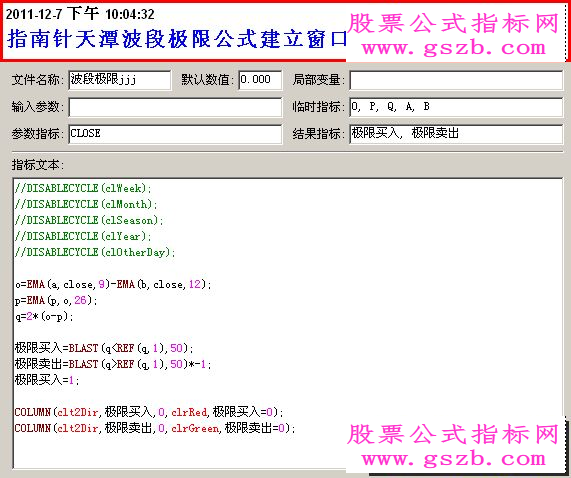Click the 默认数值 field showing 0.000
Viewport: 571px width, 478px height.
coord(260,80)
